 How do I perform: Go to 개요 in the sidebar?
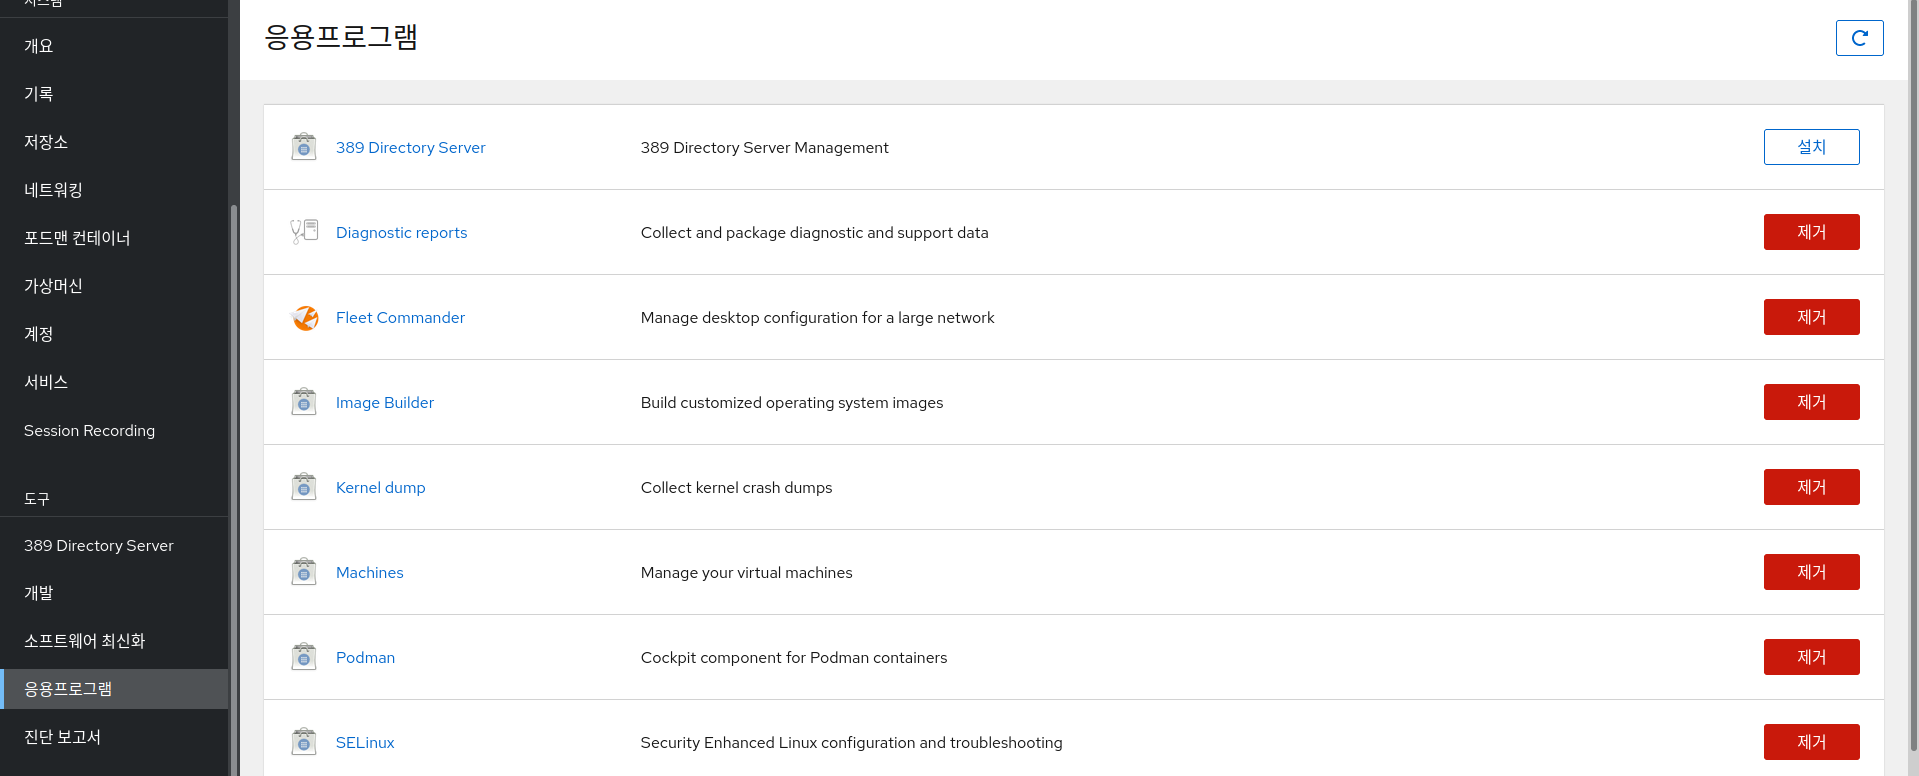(x=114, y=46)
